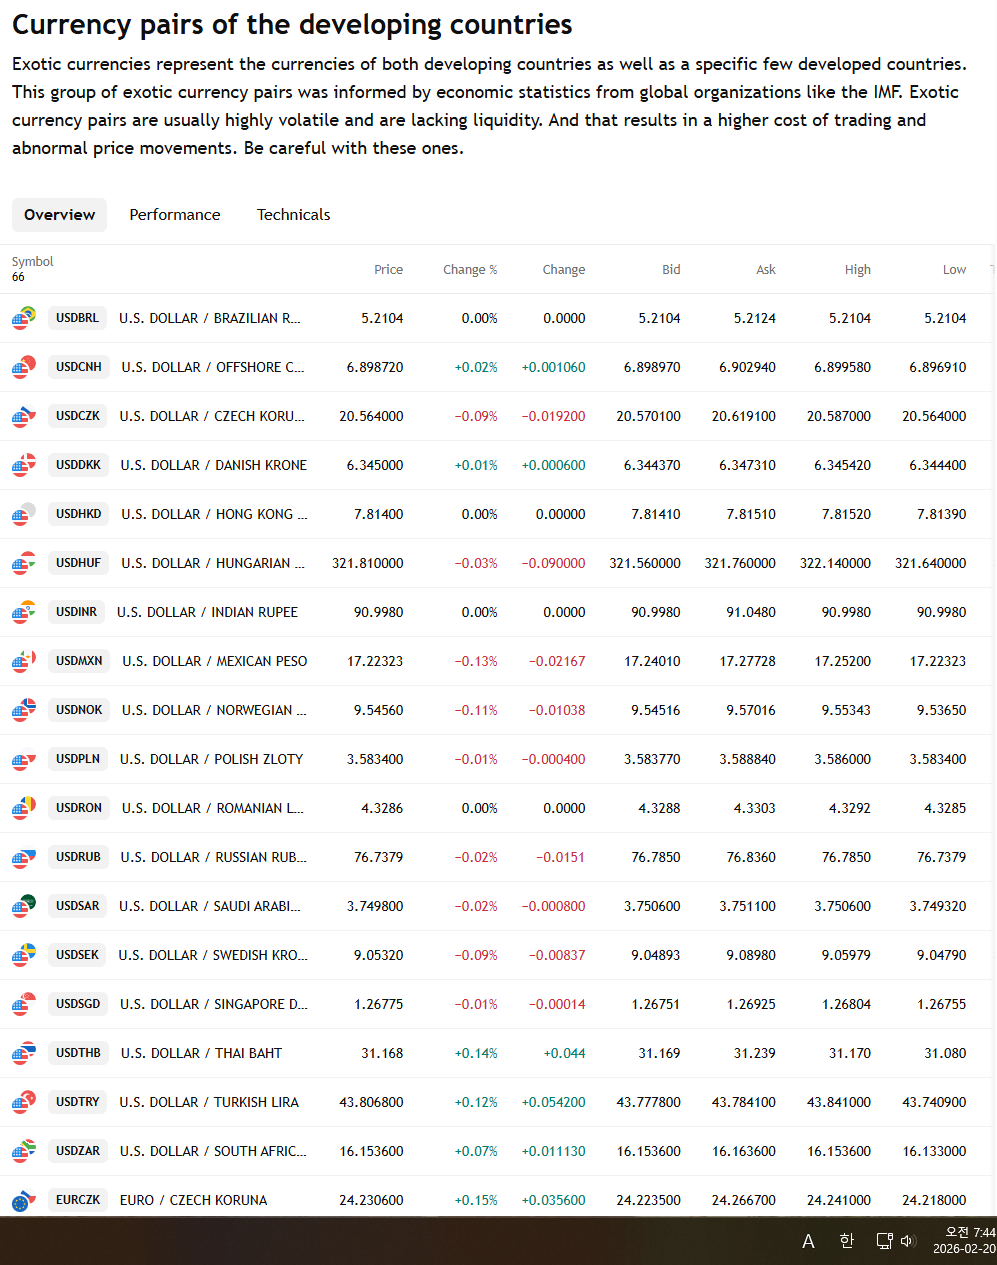This screenshot has height=1265, width=997.
Task: Click the USDRON flag icon
Action: (x=24, y=808)
